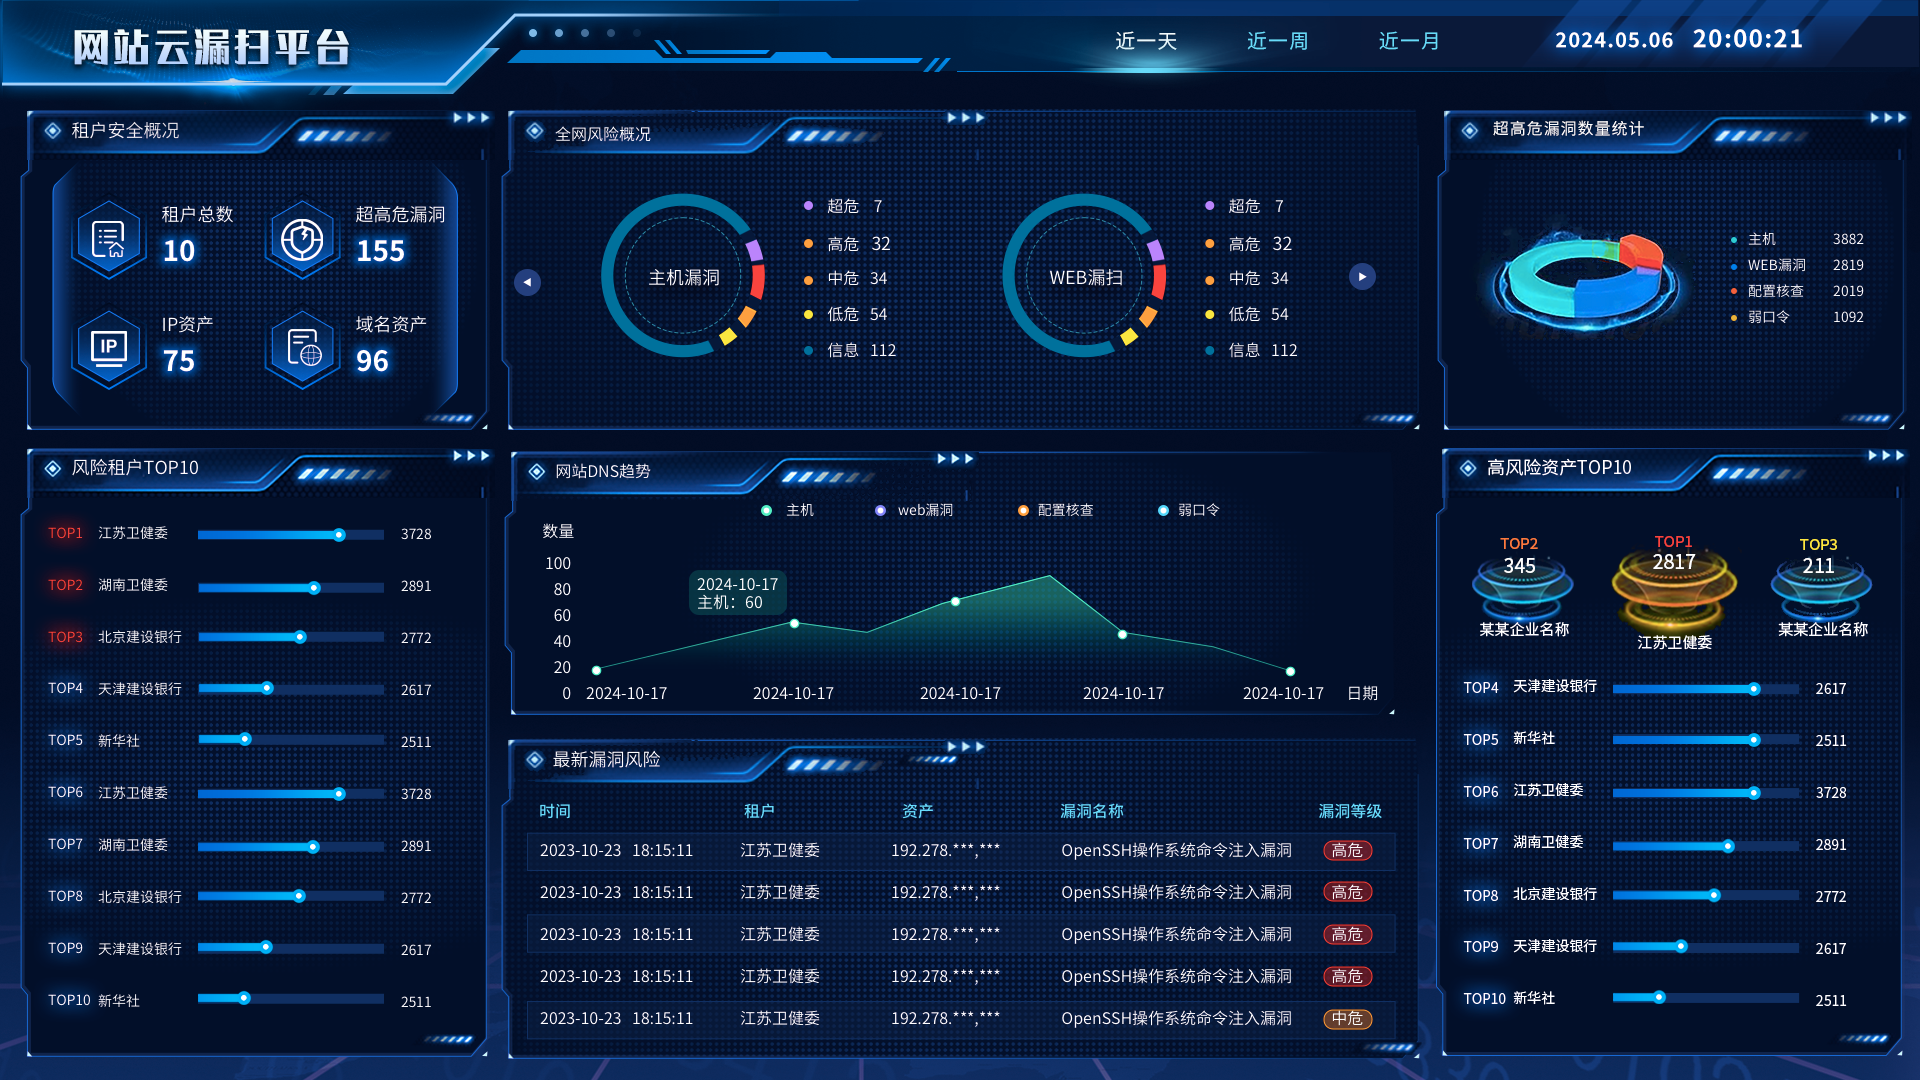Viewport: 1920px width, 1080px height.
Task: Expand the 最新漏洞风险 panel arrows
Action: [965, 746]
